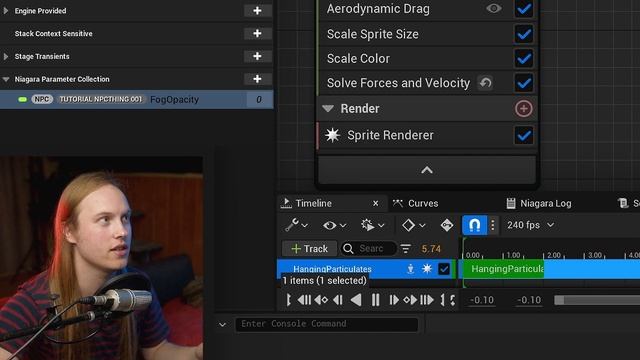
Task: Click the first -0.10 view range field
Action: (x=482, y=300)
